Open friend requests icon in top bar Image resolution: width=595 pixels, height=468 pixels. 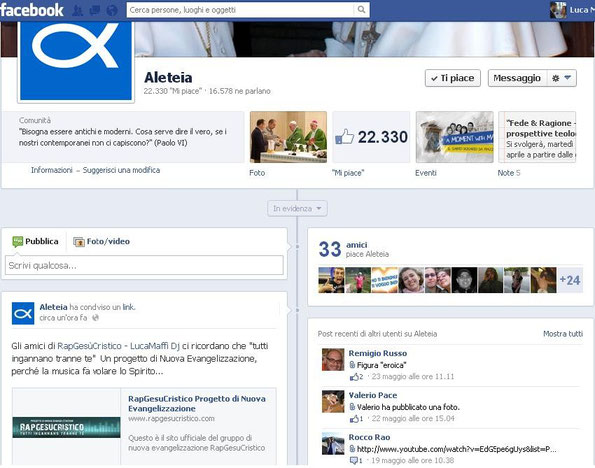coord(77,10)
